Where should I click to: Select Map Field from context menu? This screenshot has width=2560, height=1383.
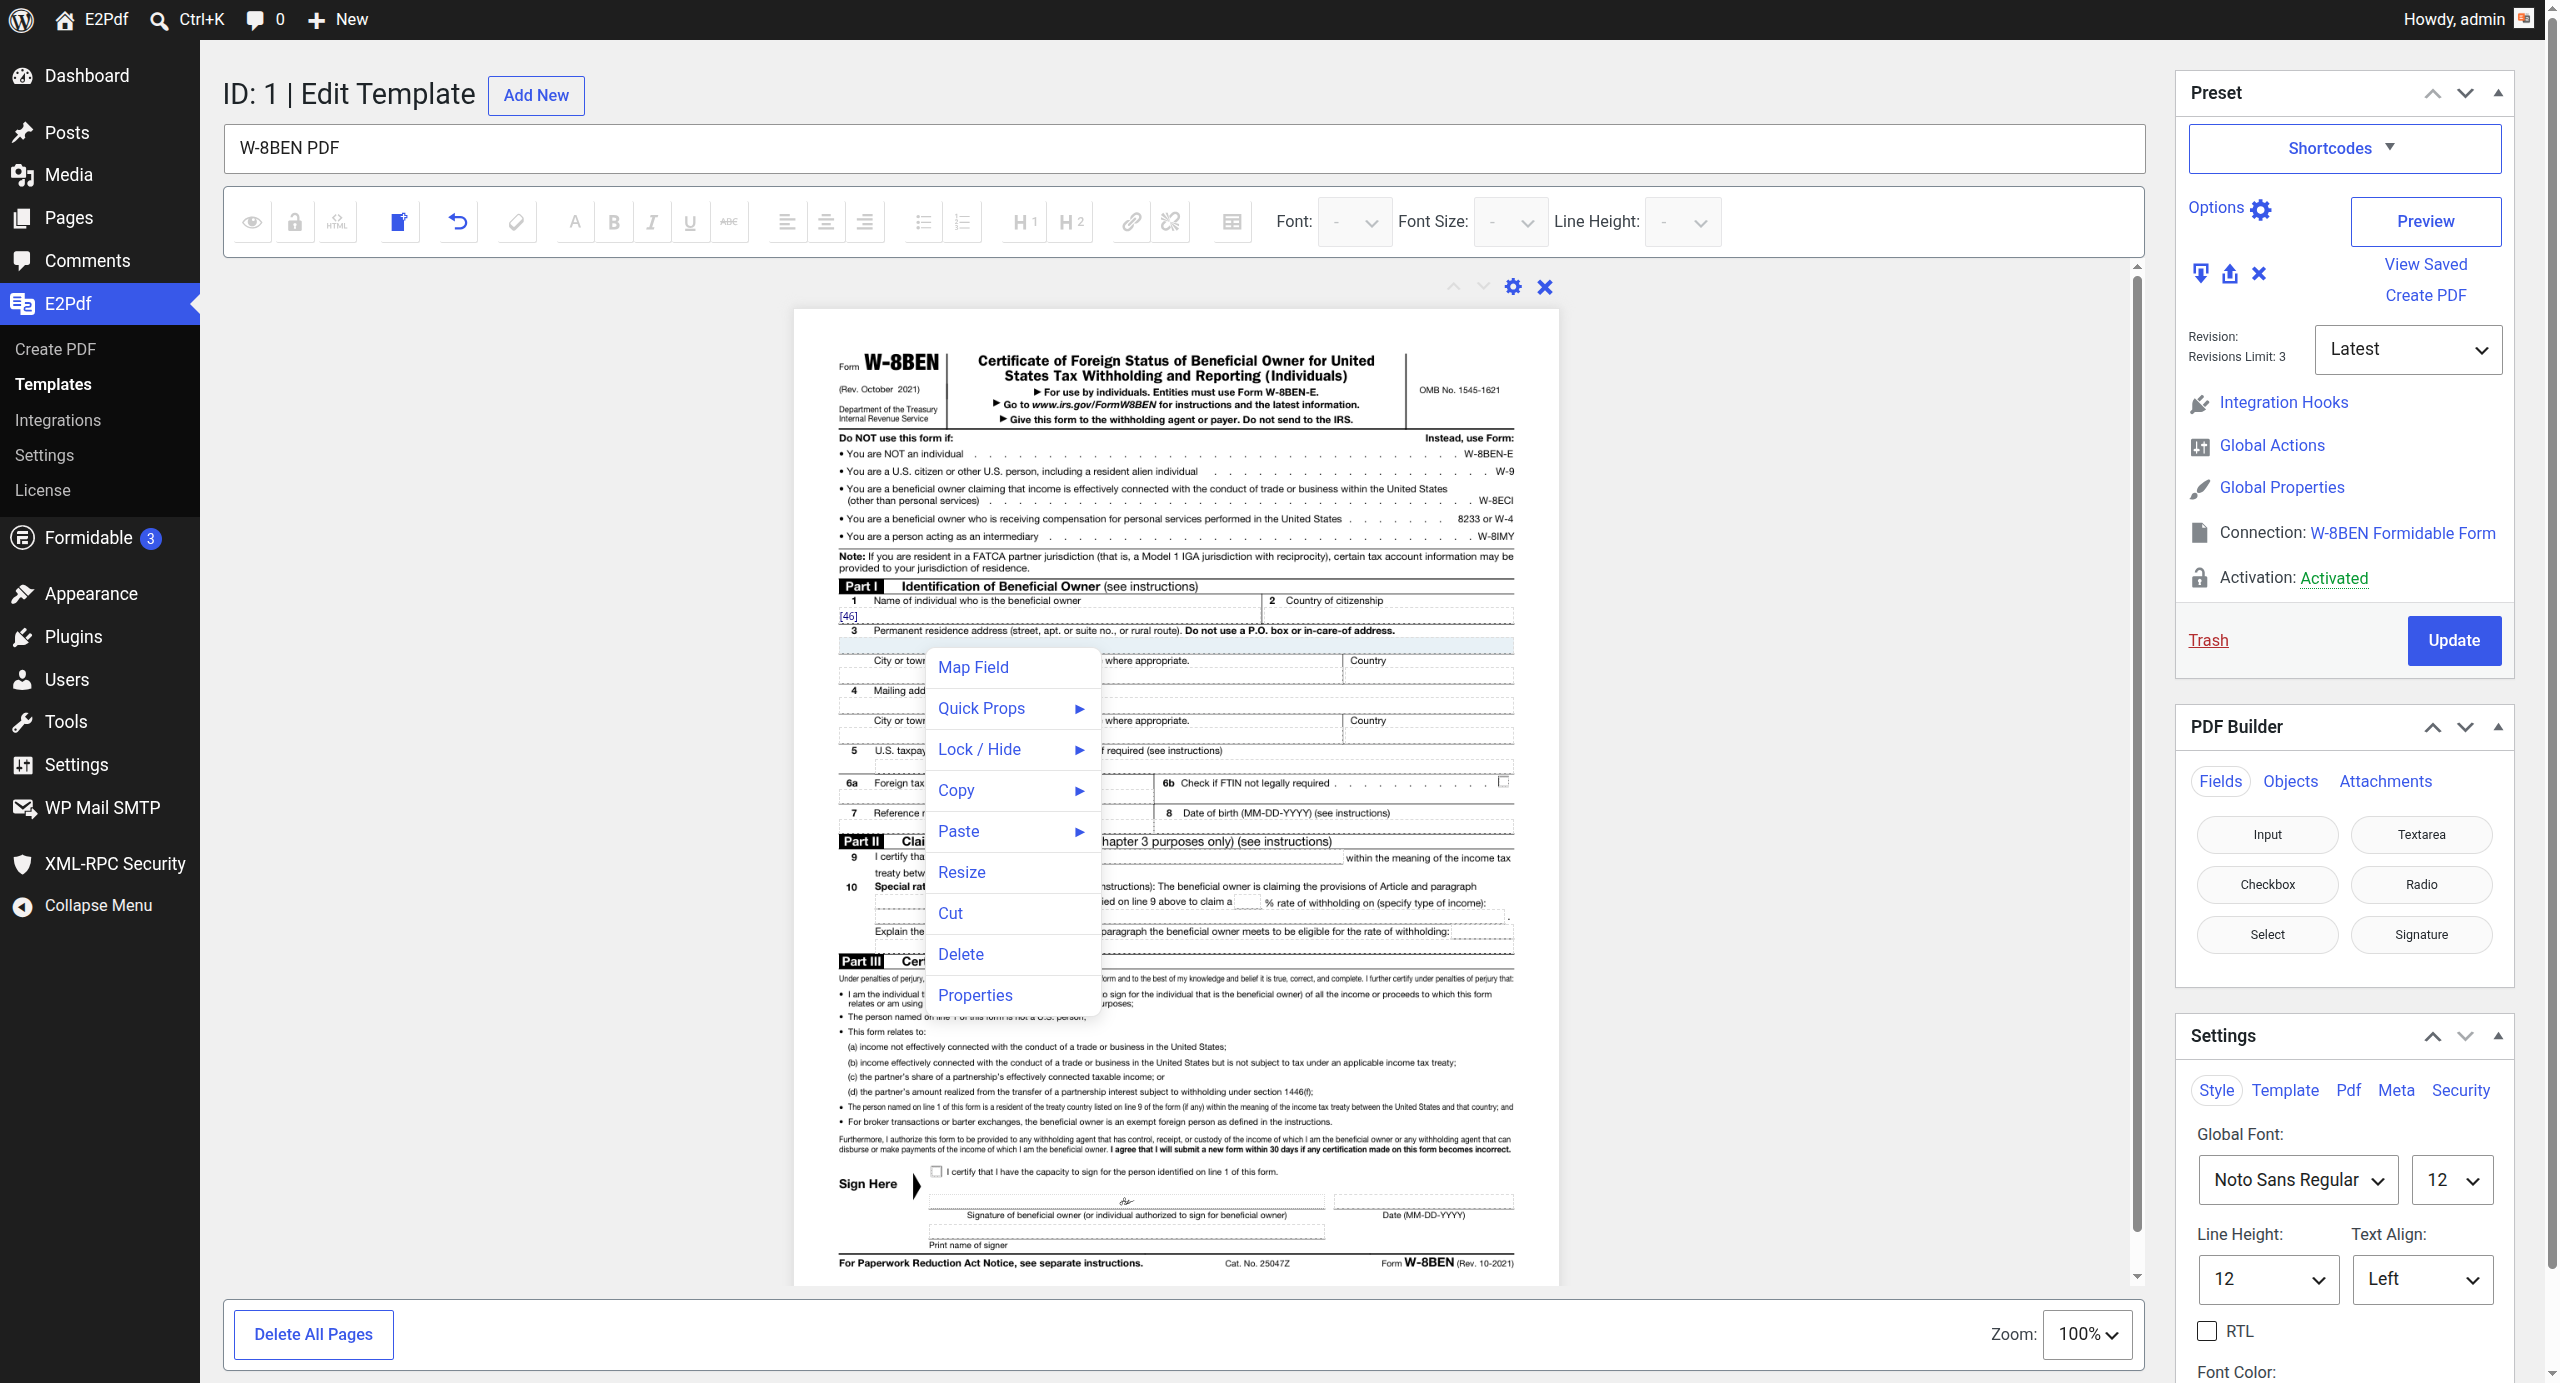[973, 667]
